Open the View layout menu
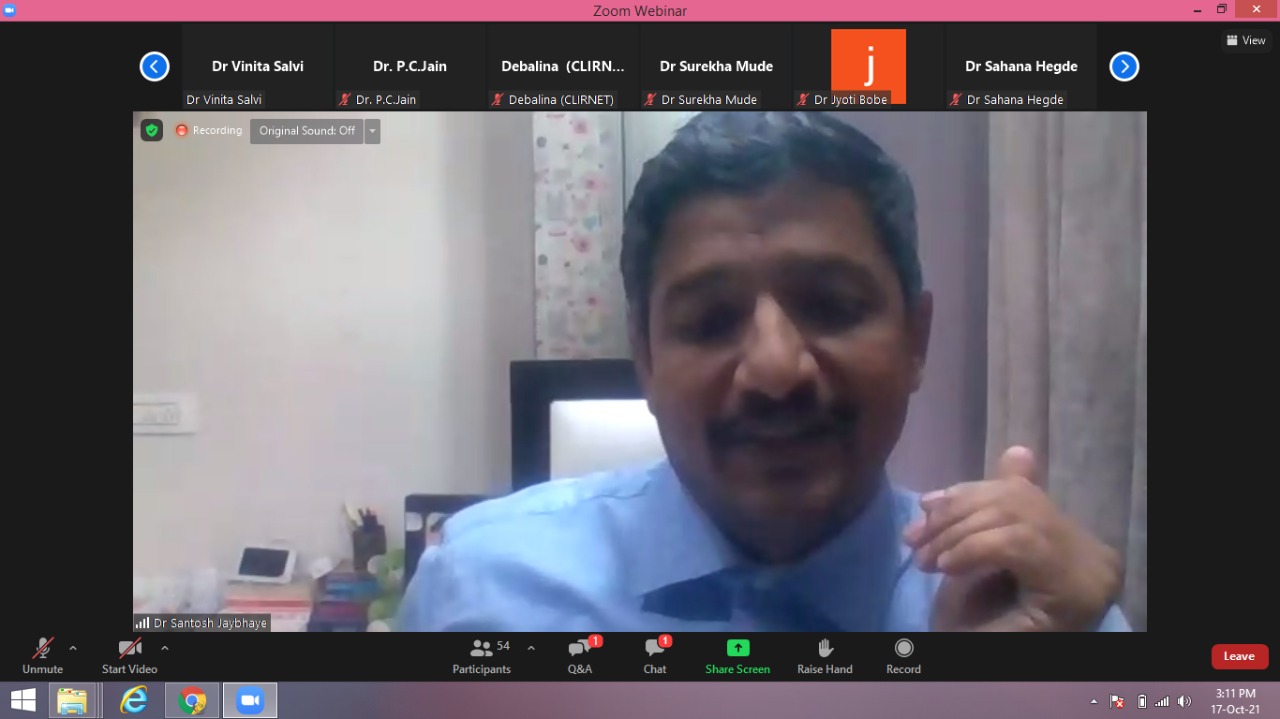The height and width of the screenshot is (719, 1280). (1246, 41)
